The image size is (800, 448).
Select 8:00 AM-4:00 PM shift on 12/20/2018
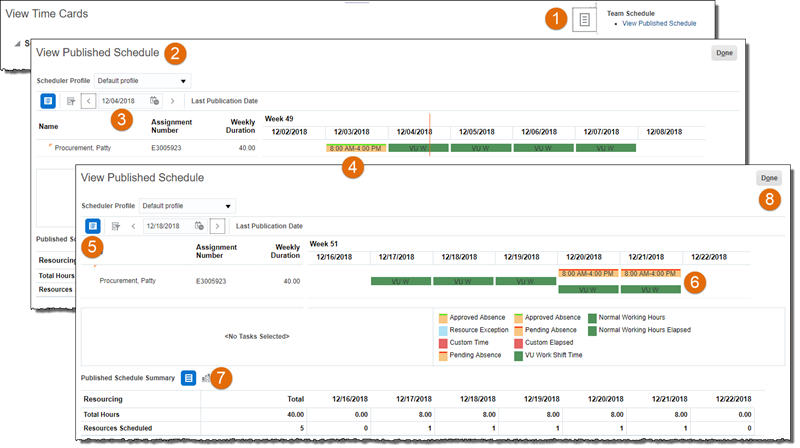pyautogui.click(x=587, y=273)
